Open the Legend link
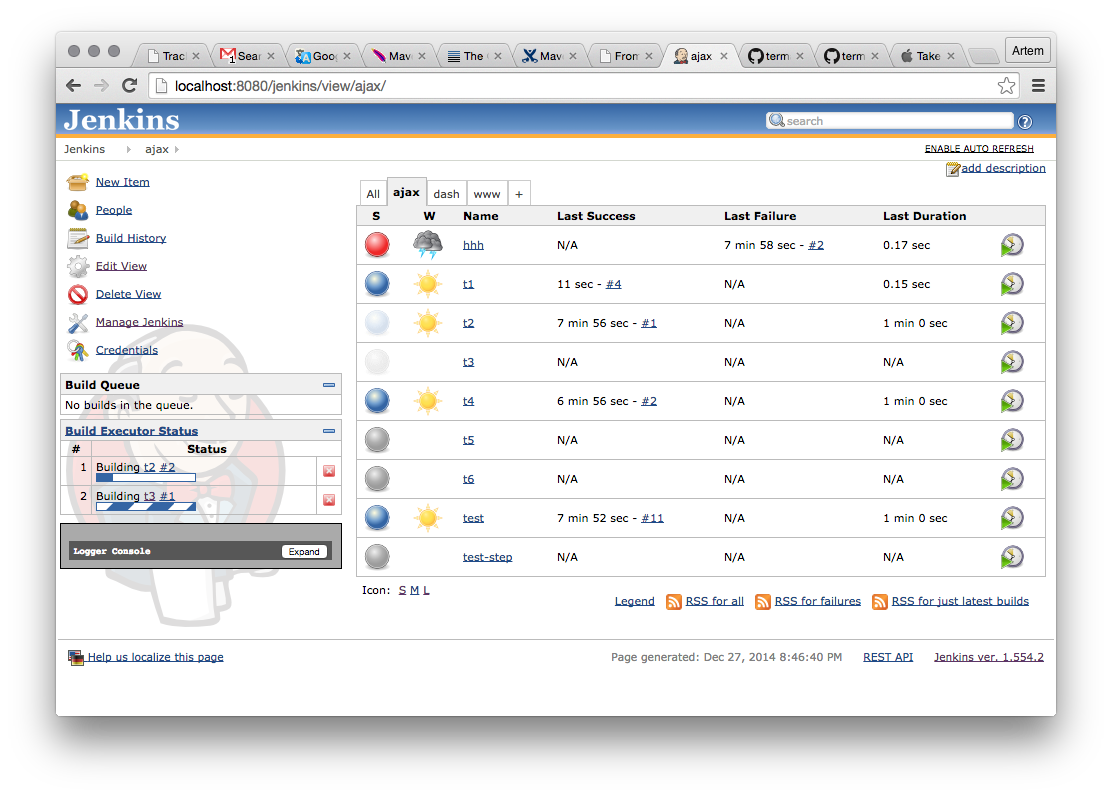Image resolution: width=1112 pixels, height=796 pixels. [635, 602]
